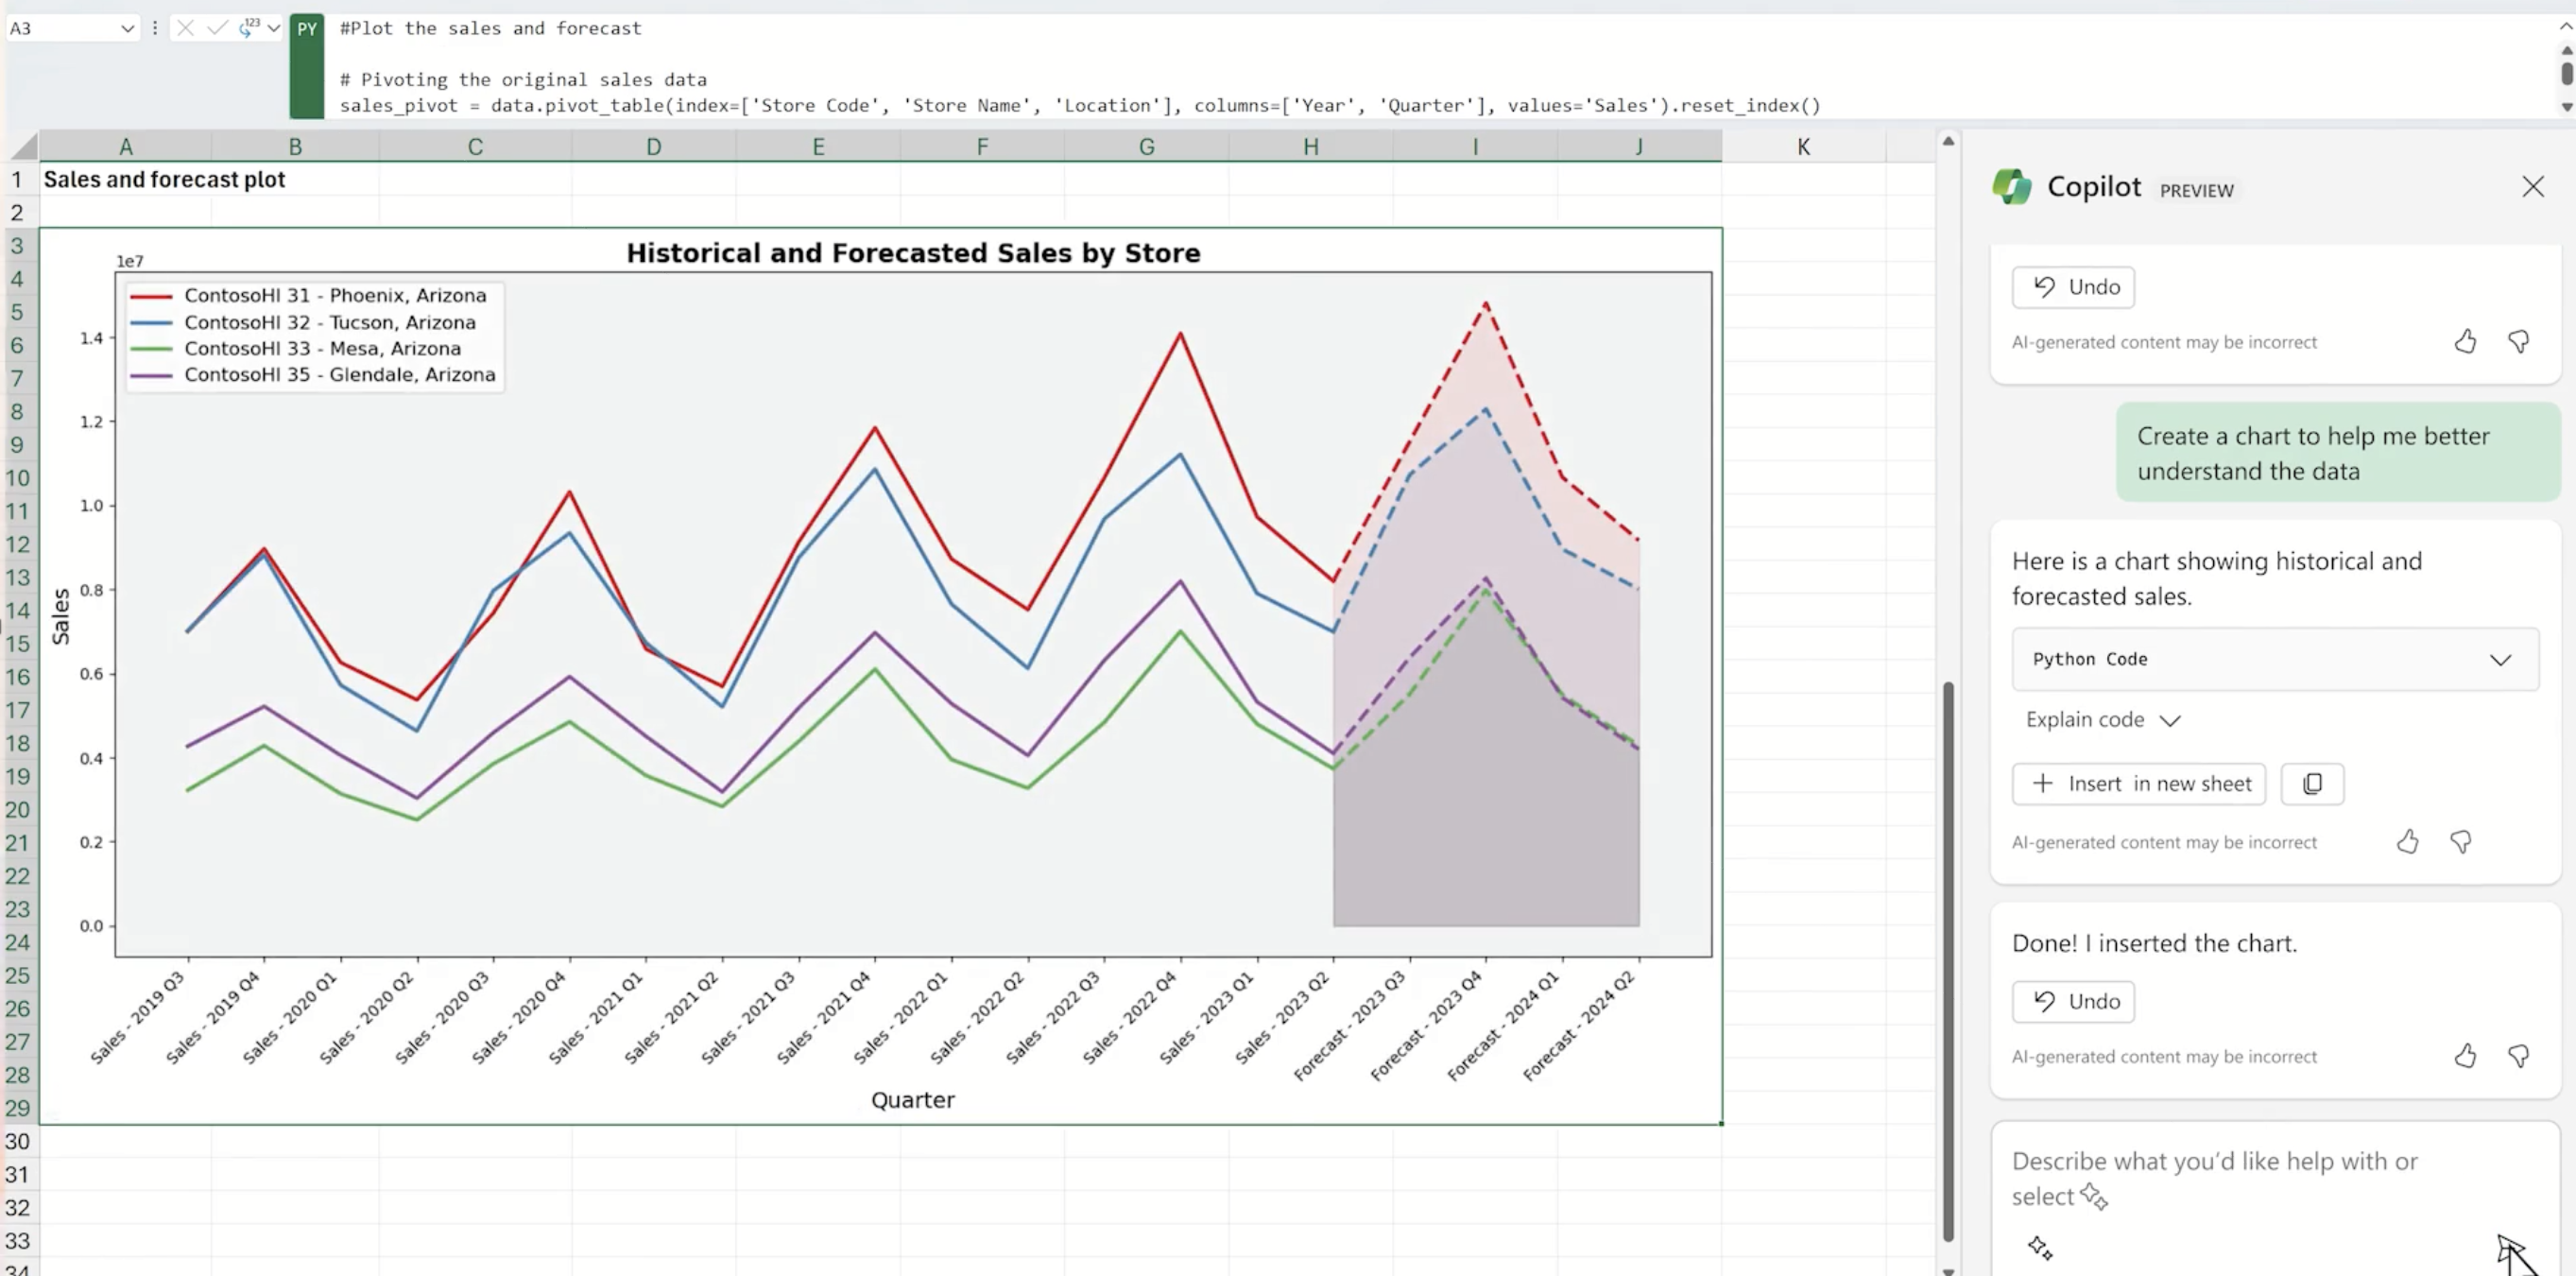The height and width of the screenshot is (1276, 2576).
Task: Click the green PY indicator badge
Action: tap(307, 66)
